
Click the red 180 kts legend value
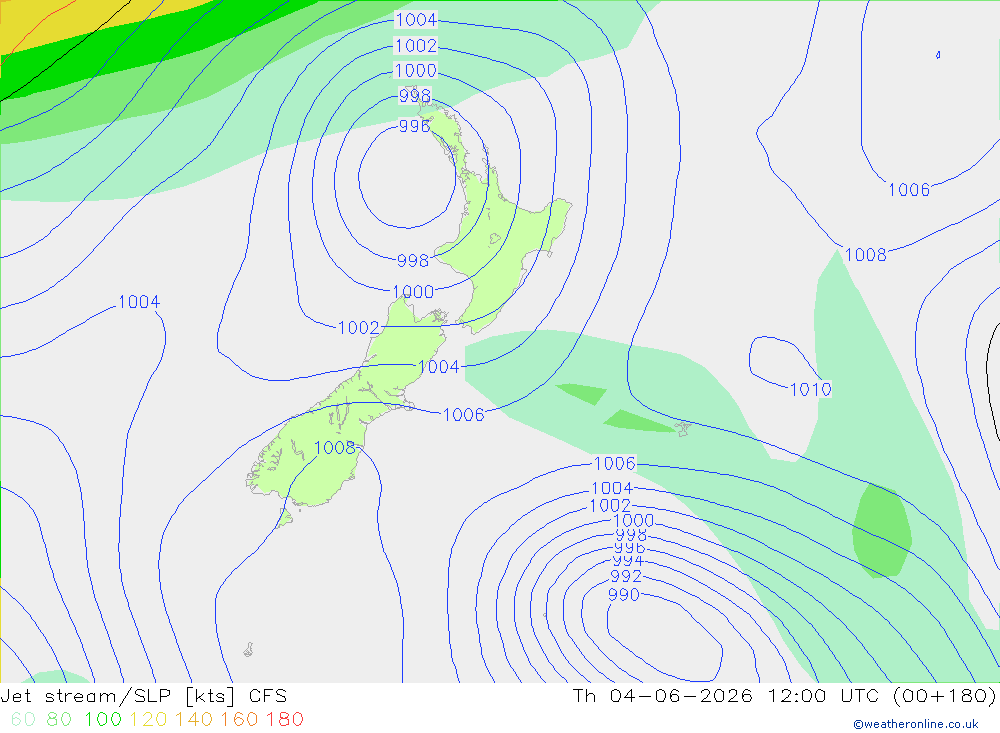(284, 720)
